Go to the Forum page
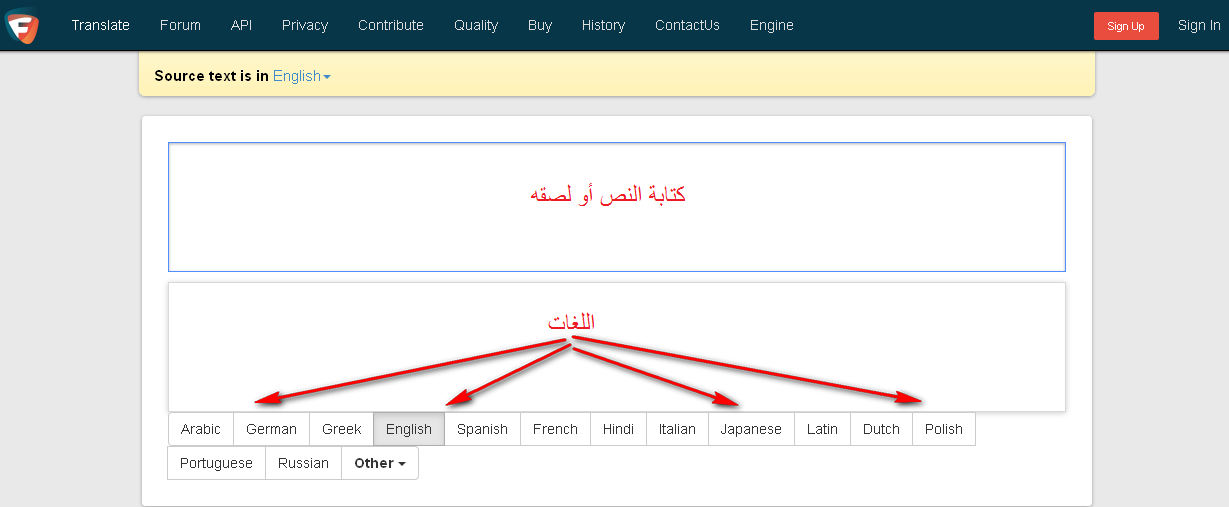The height and width of the screenshot is (507, 1229). (180, 25)
